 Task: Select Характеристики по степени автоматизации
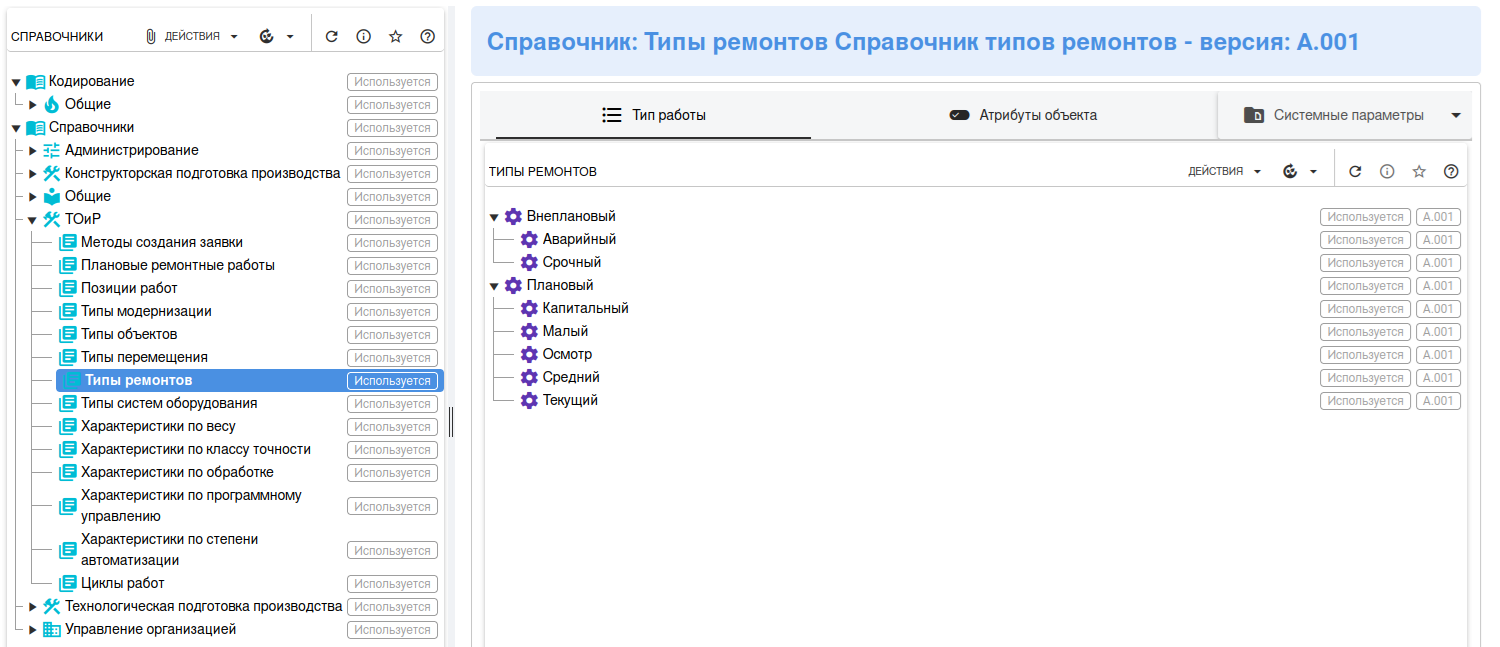169,550
